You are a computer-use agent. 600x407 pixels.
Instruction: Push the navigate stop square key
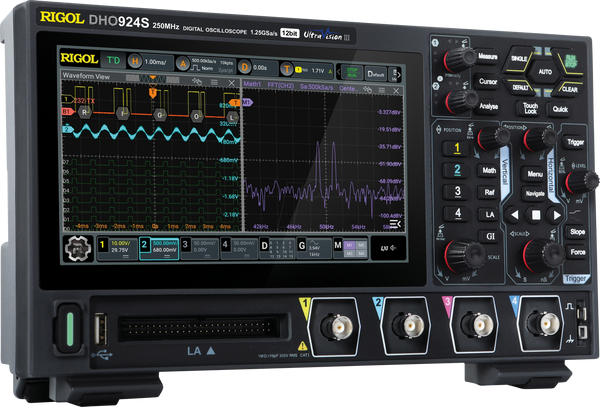[536, 215]
